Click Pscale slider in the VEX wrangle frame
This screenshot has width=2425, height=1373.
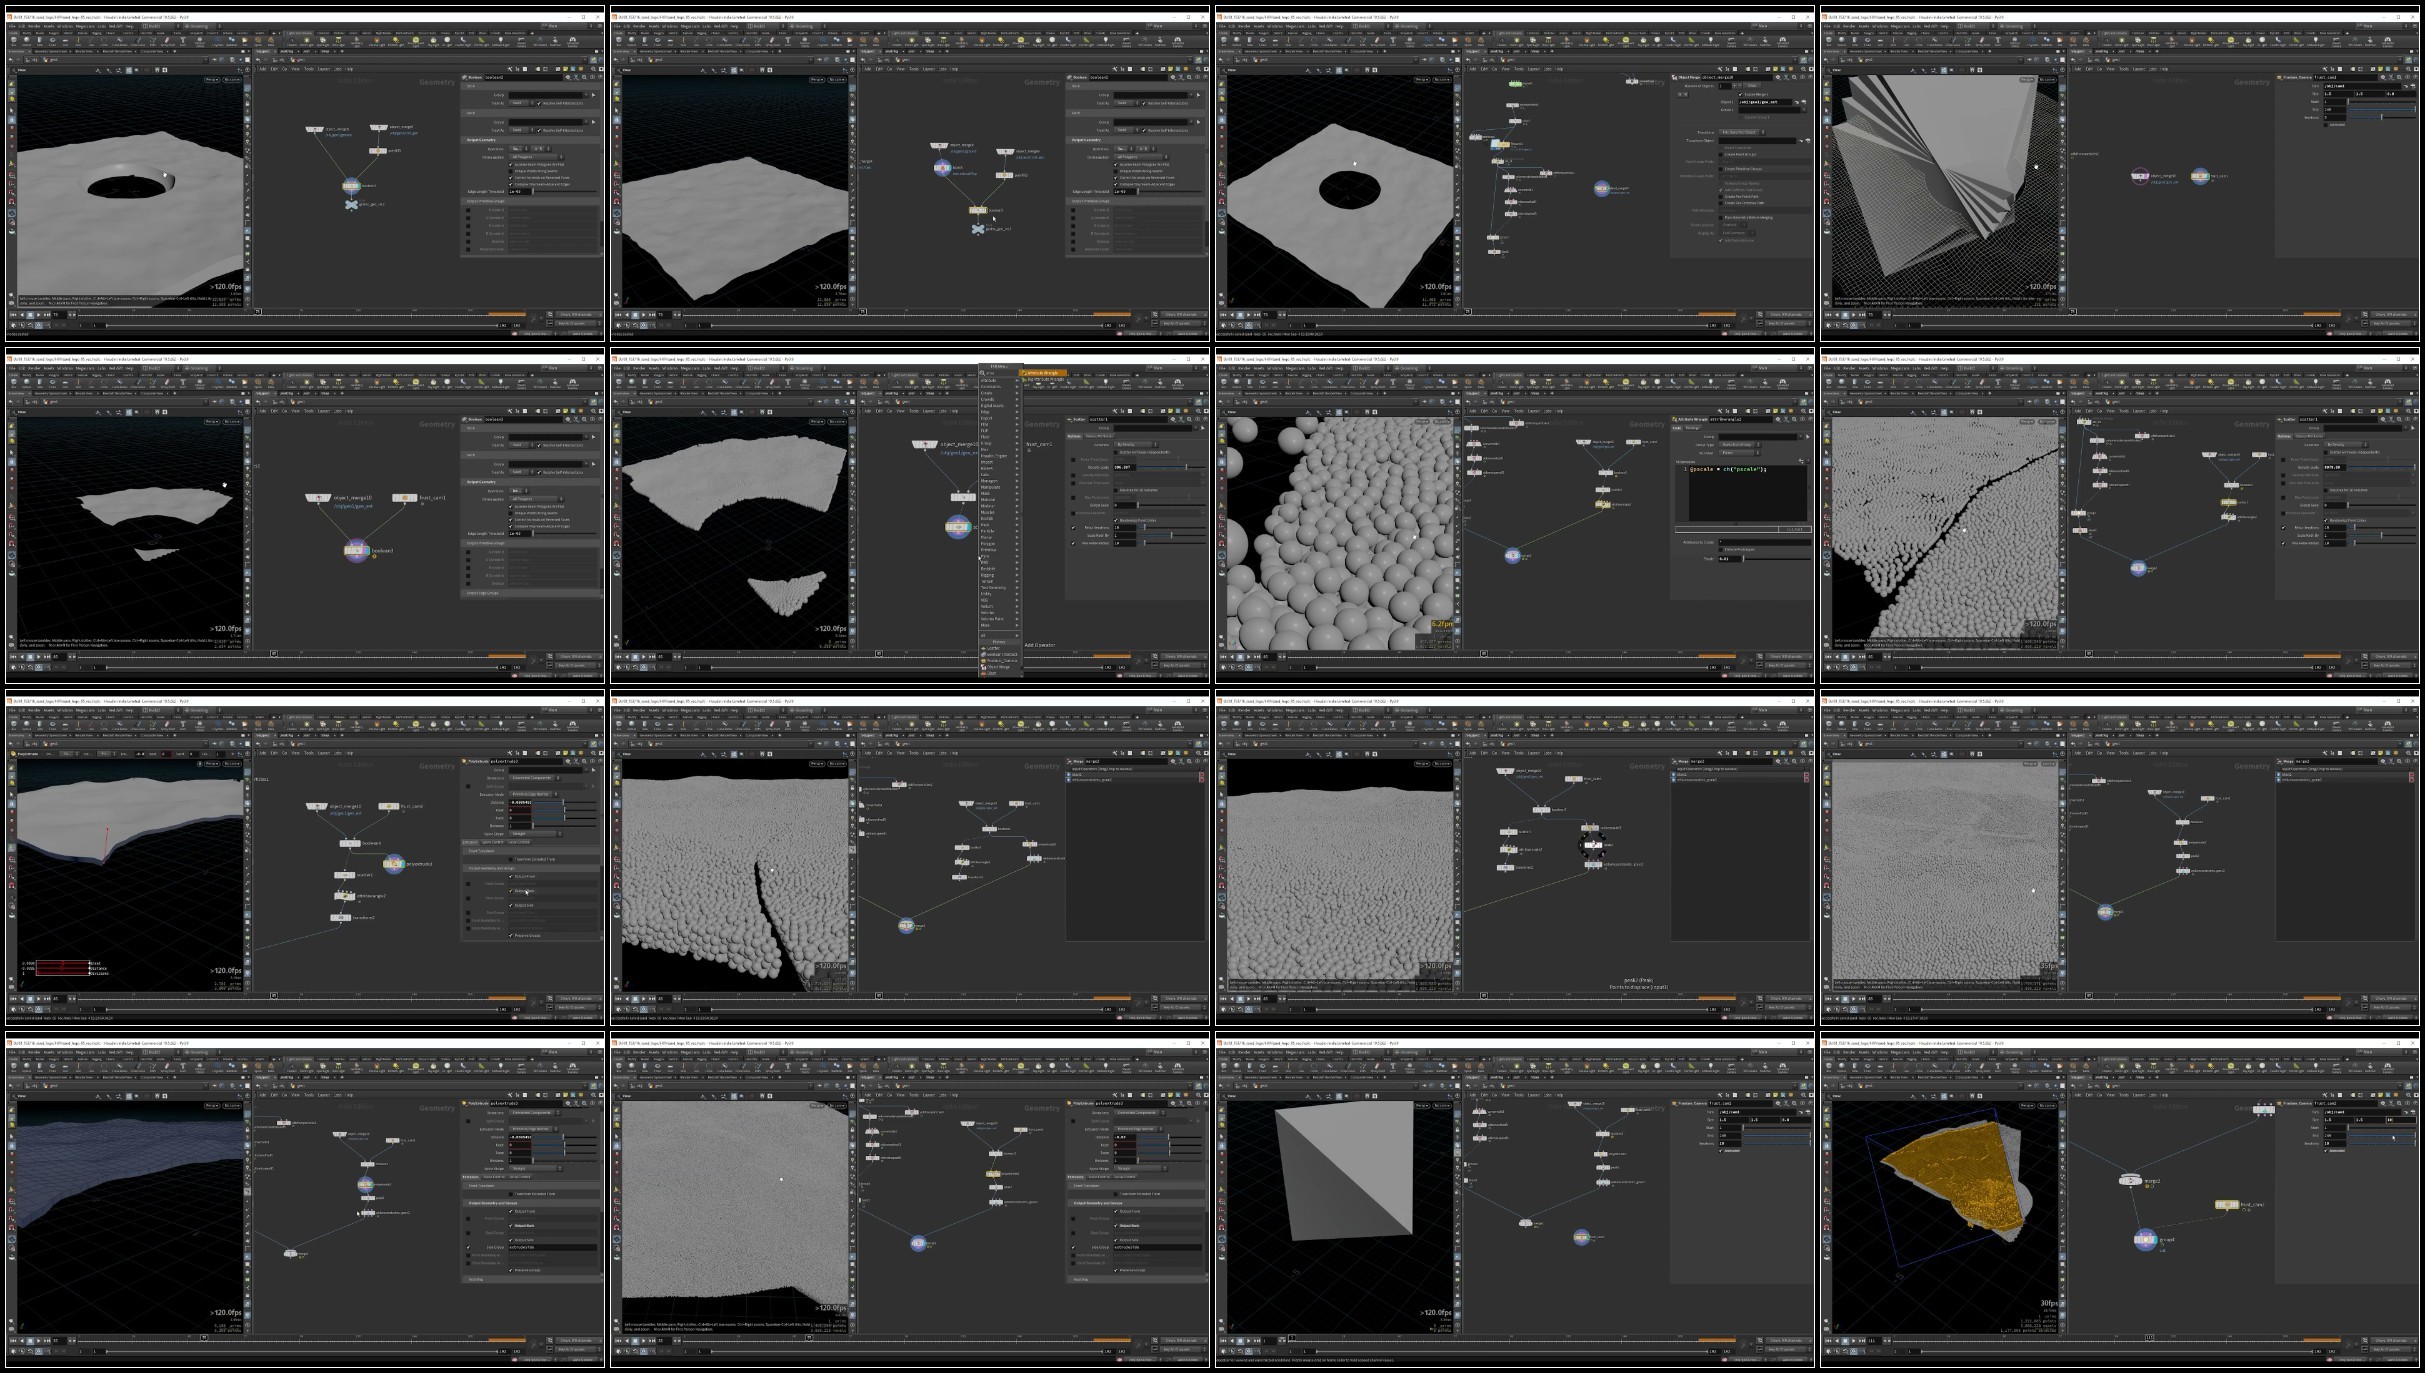click(1770, 558)
